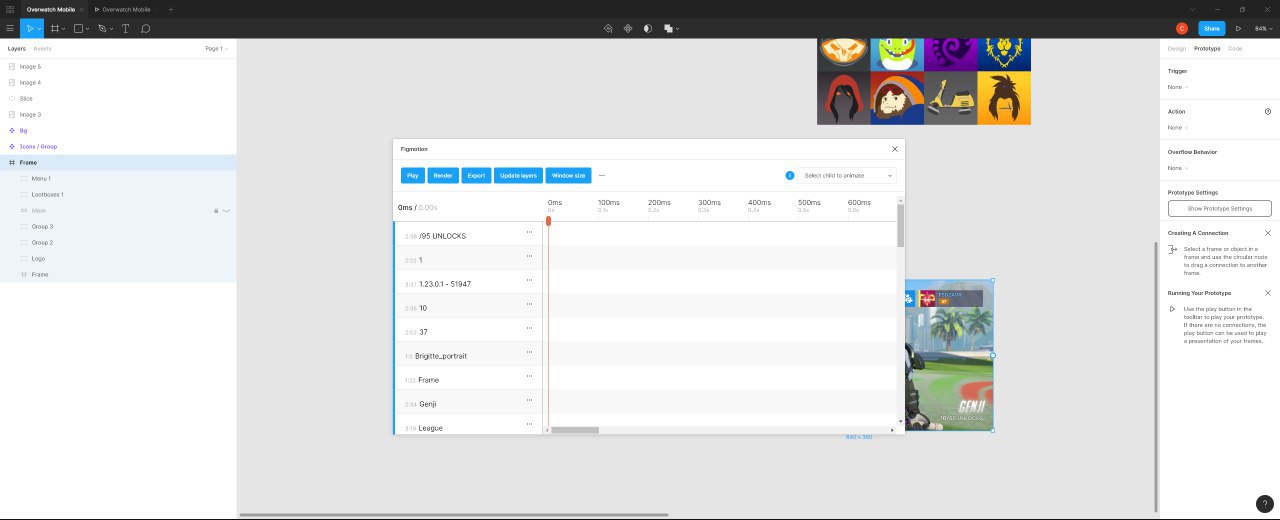Select the Icons / Group layer

[x=118, y=146]
